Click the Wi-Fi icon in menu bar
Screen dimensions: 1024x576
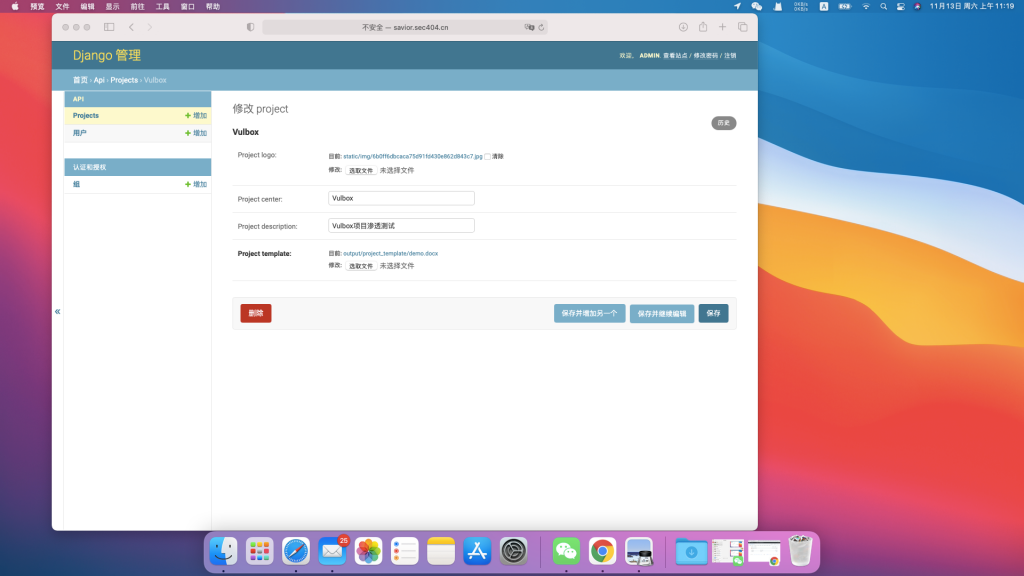click(866, 7)
